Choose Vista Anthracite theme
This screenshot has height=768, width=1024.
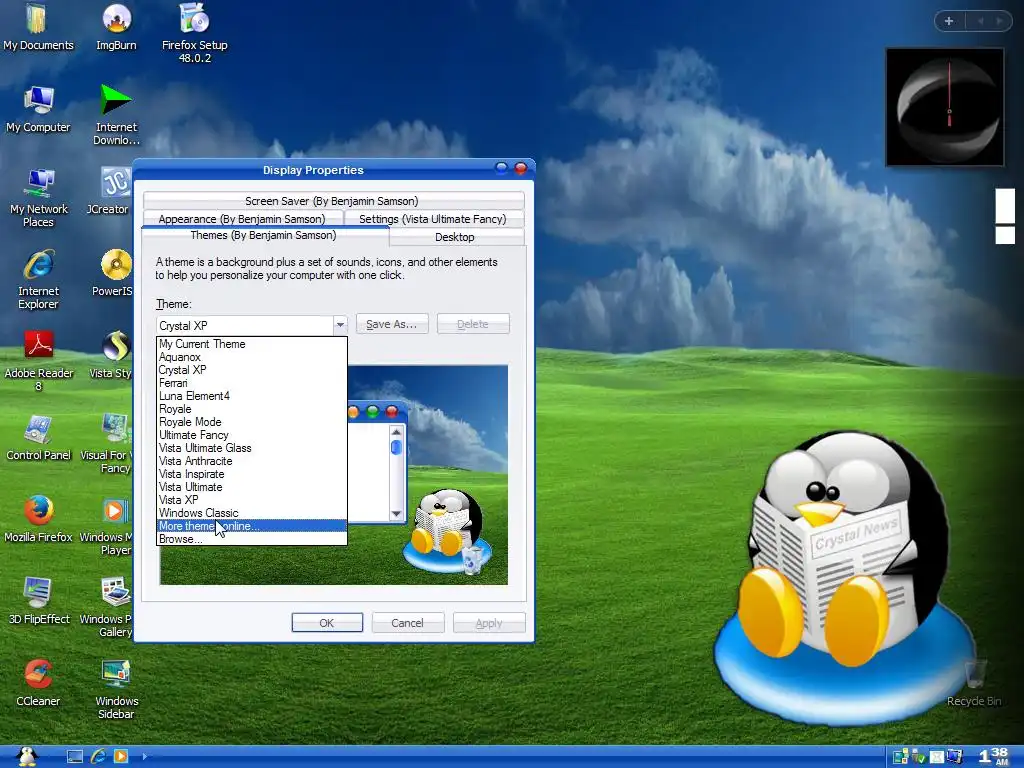[252, 461]
